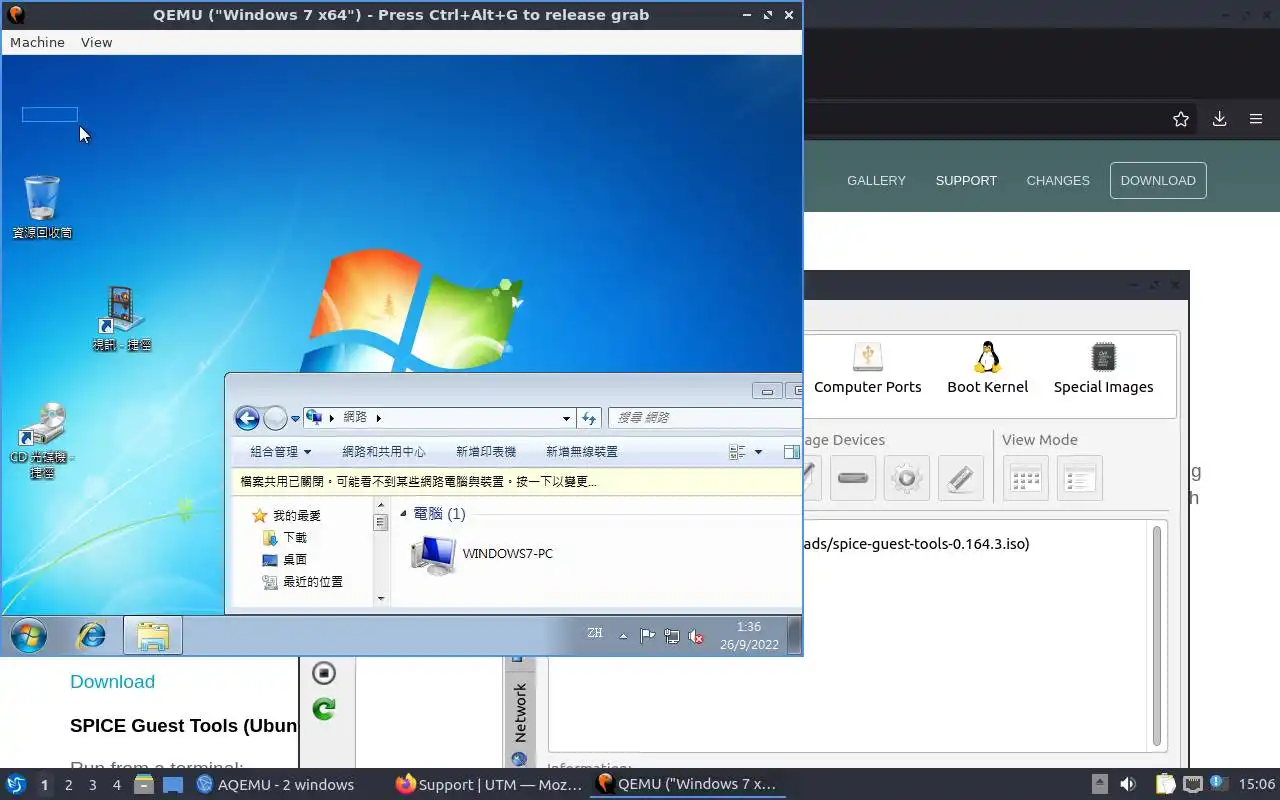Open CHANGES in the UTM site navigation
The height and width of the screenshot is (800, 1280).
coord(1058,181)
